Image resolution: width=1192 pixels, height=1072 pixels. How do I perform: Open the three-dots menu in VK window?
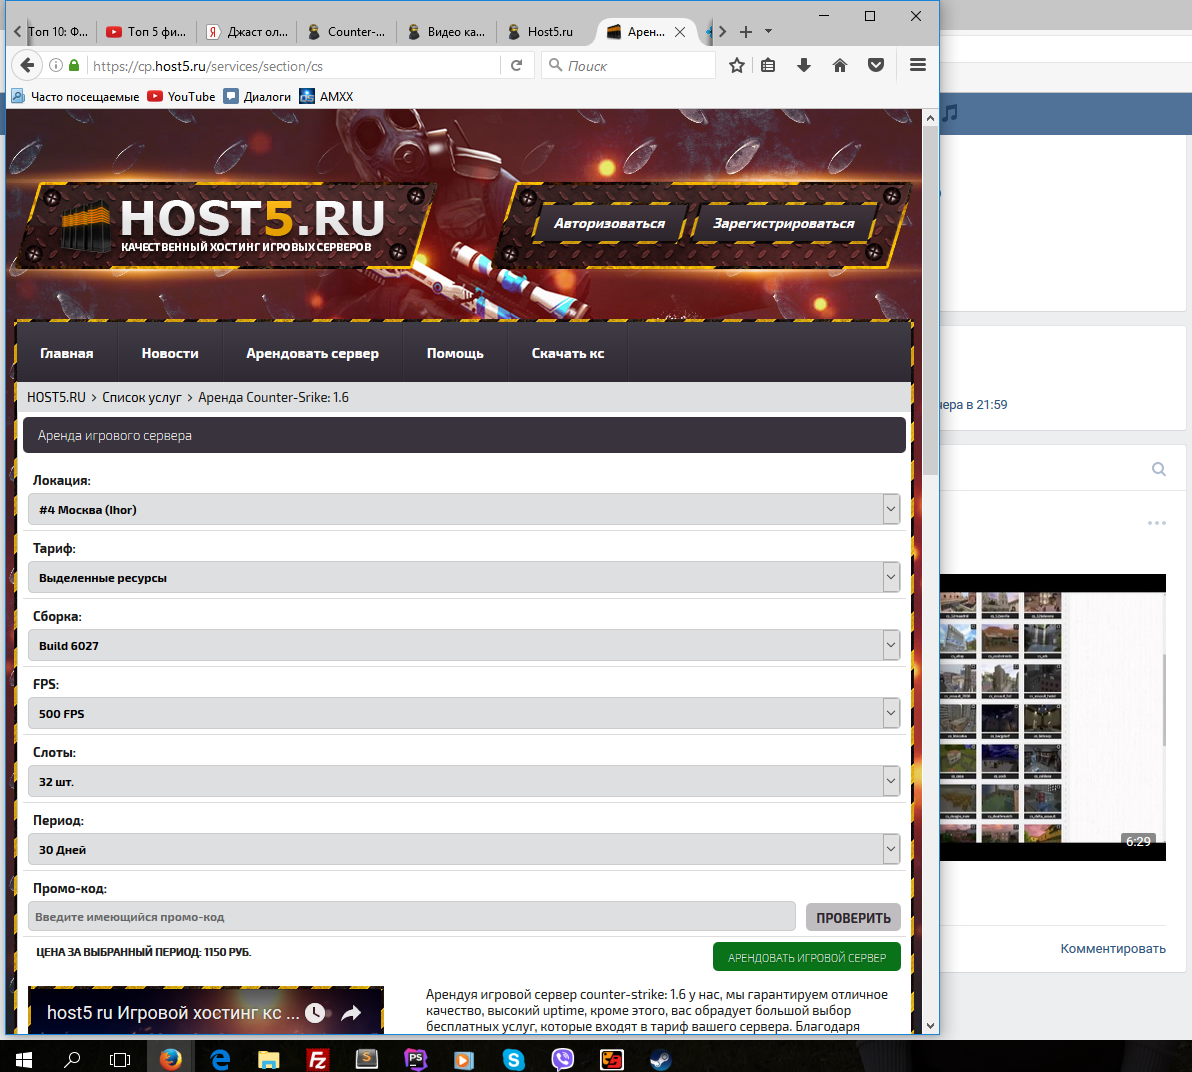click(x=1156, y=523)
